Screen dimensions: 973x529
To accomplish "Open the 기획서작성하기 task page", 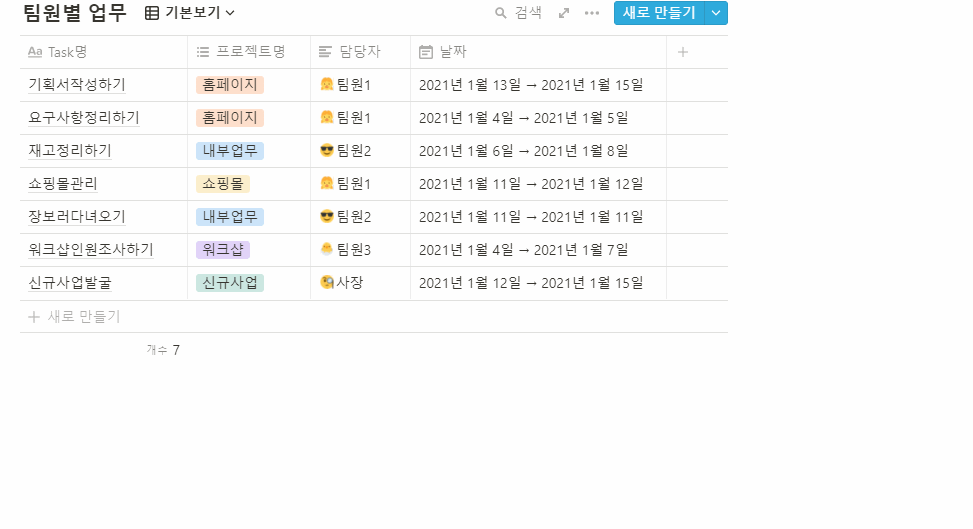I will [77, 84].
